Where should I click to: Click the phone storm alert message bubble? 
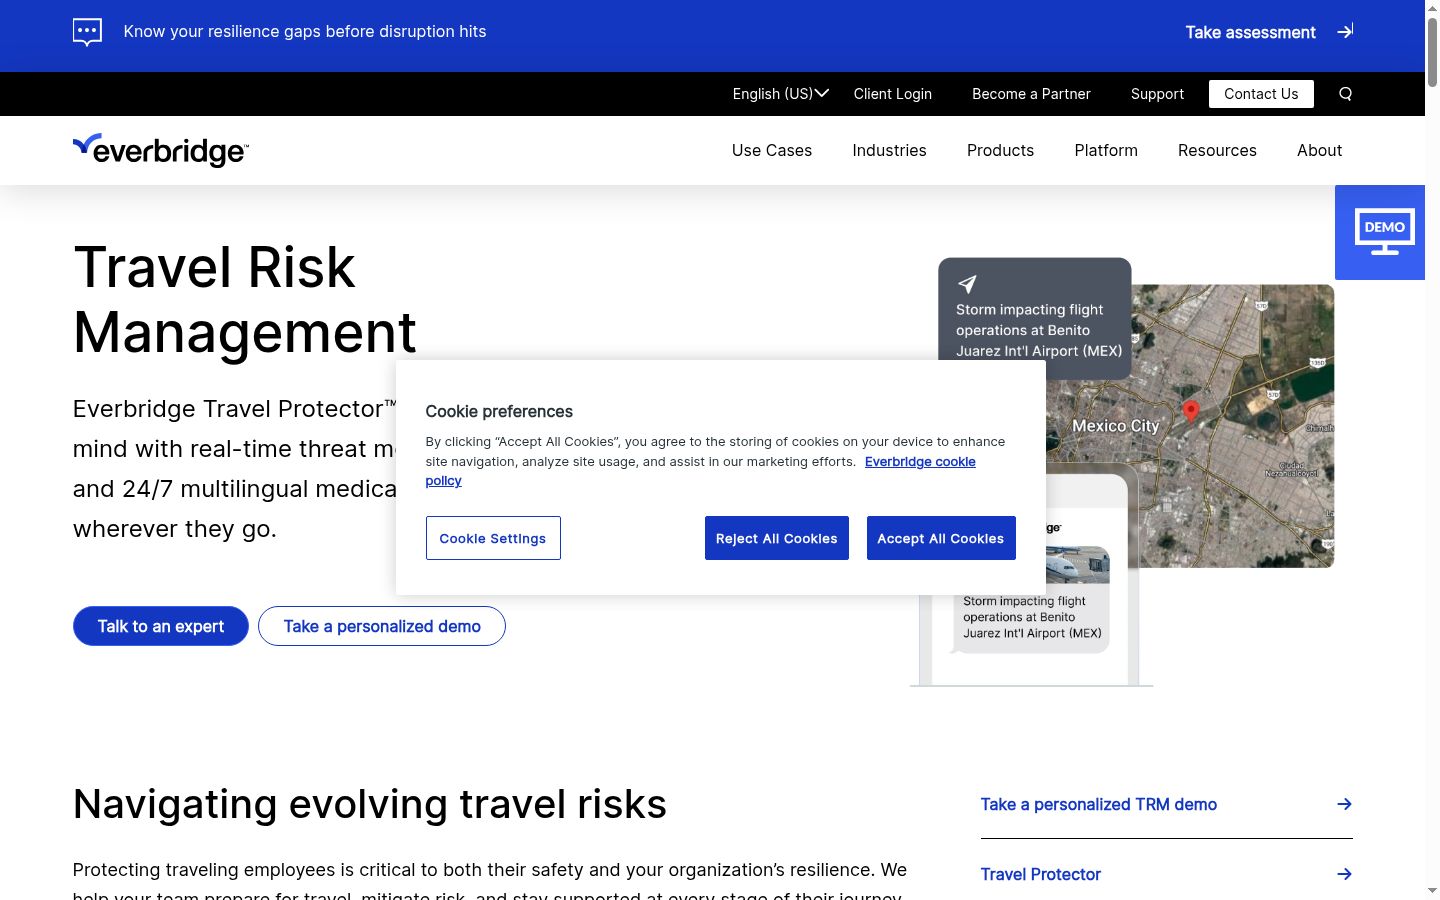tap(1032, 617)
